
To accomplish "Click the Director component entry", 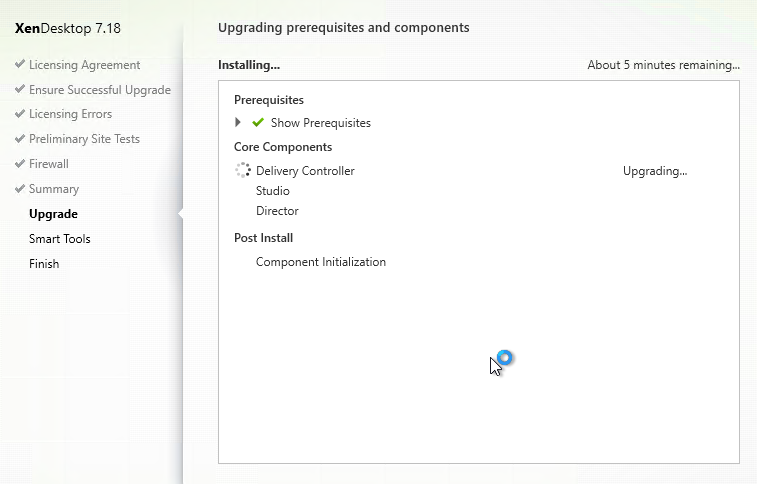I will pos(277,211).
